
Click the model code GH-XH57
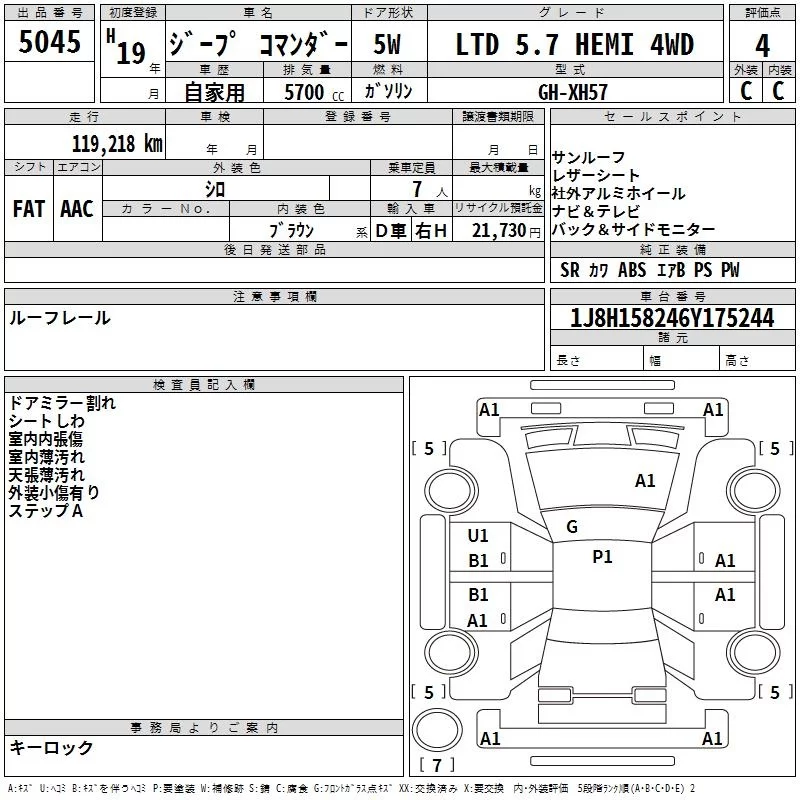click(x=573, y=91)
